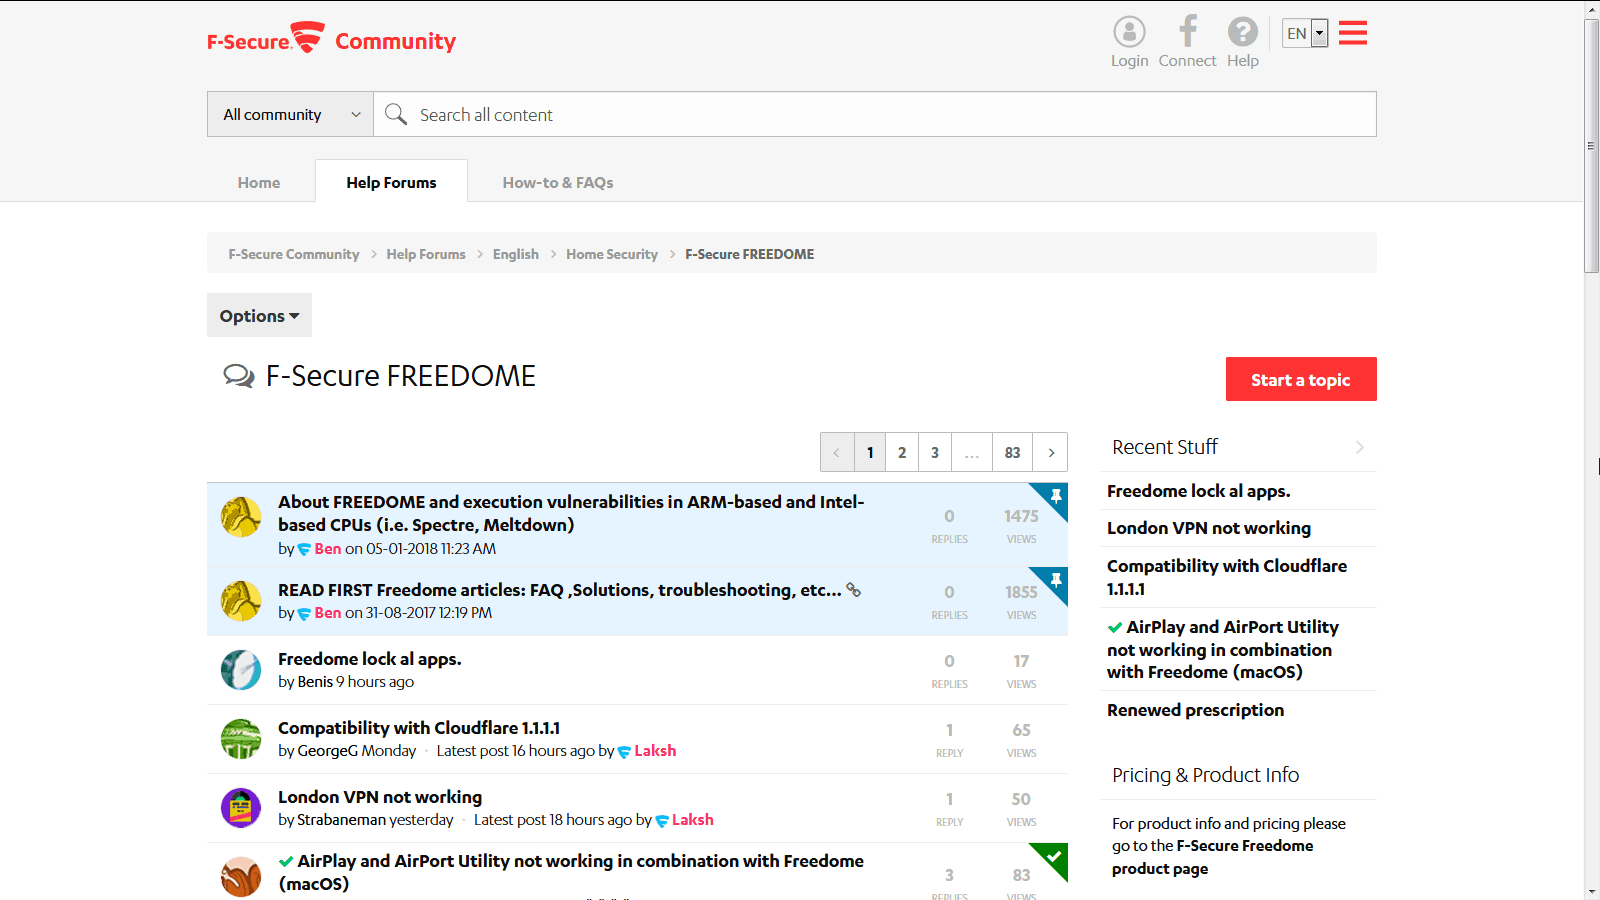
Task: Open sidebar London VPN not working link
Action: 1208,528
